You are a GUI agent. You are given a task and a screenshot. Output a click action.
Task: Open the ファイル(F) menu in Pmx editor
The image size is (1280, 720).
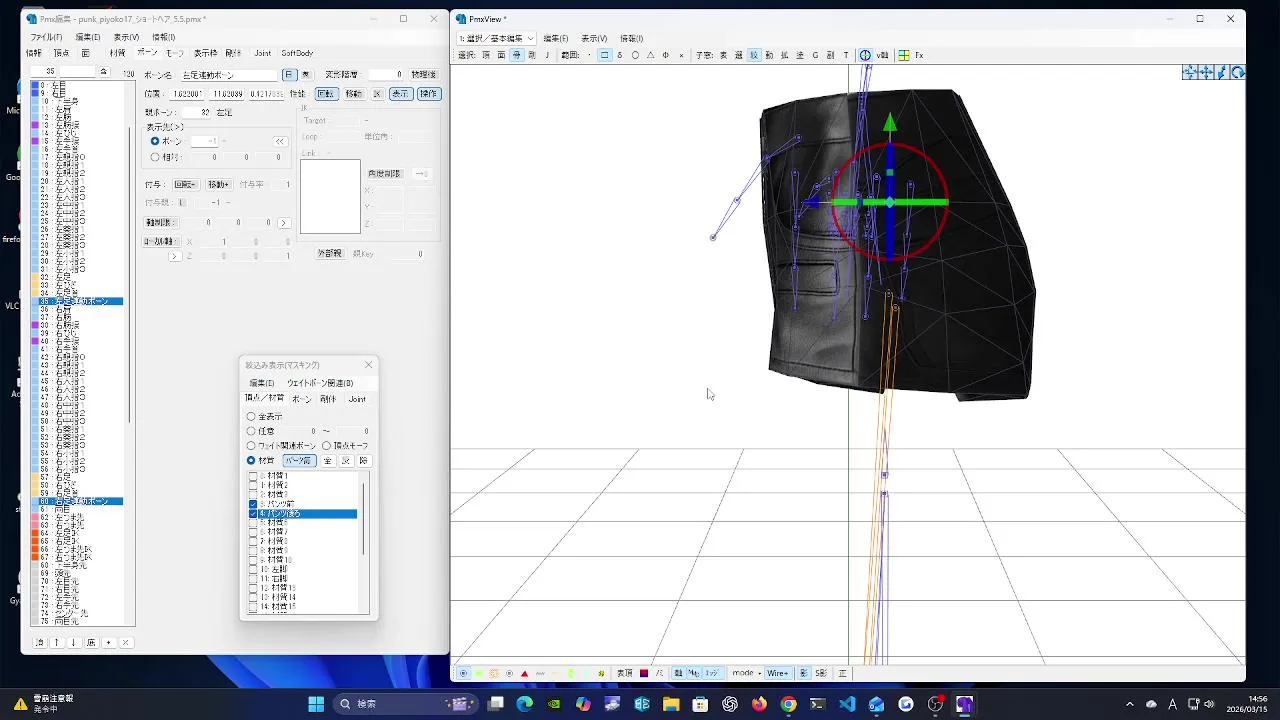(46, 37)
